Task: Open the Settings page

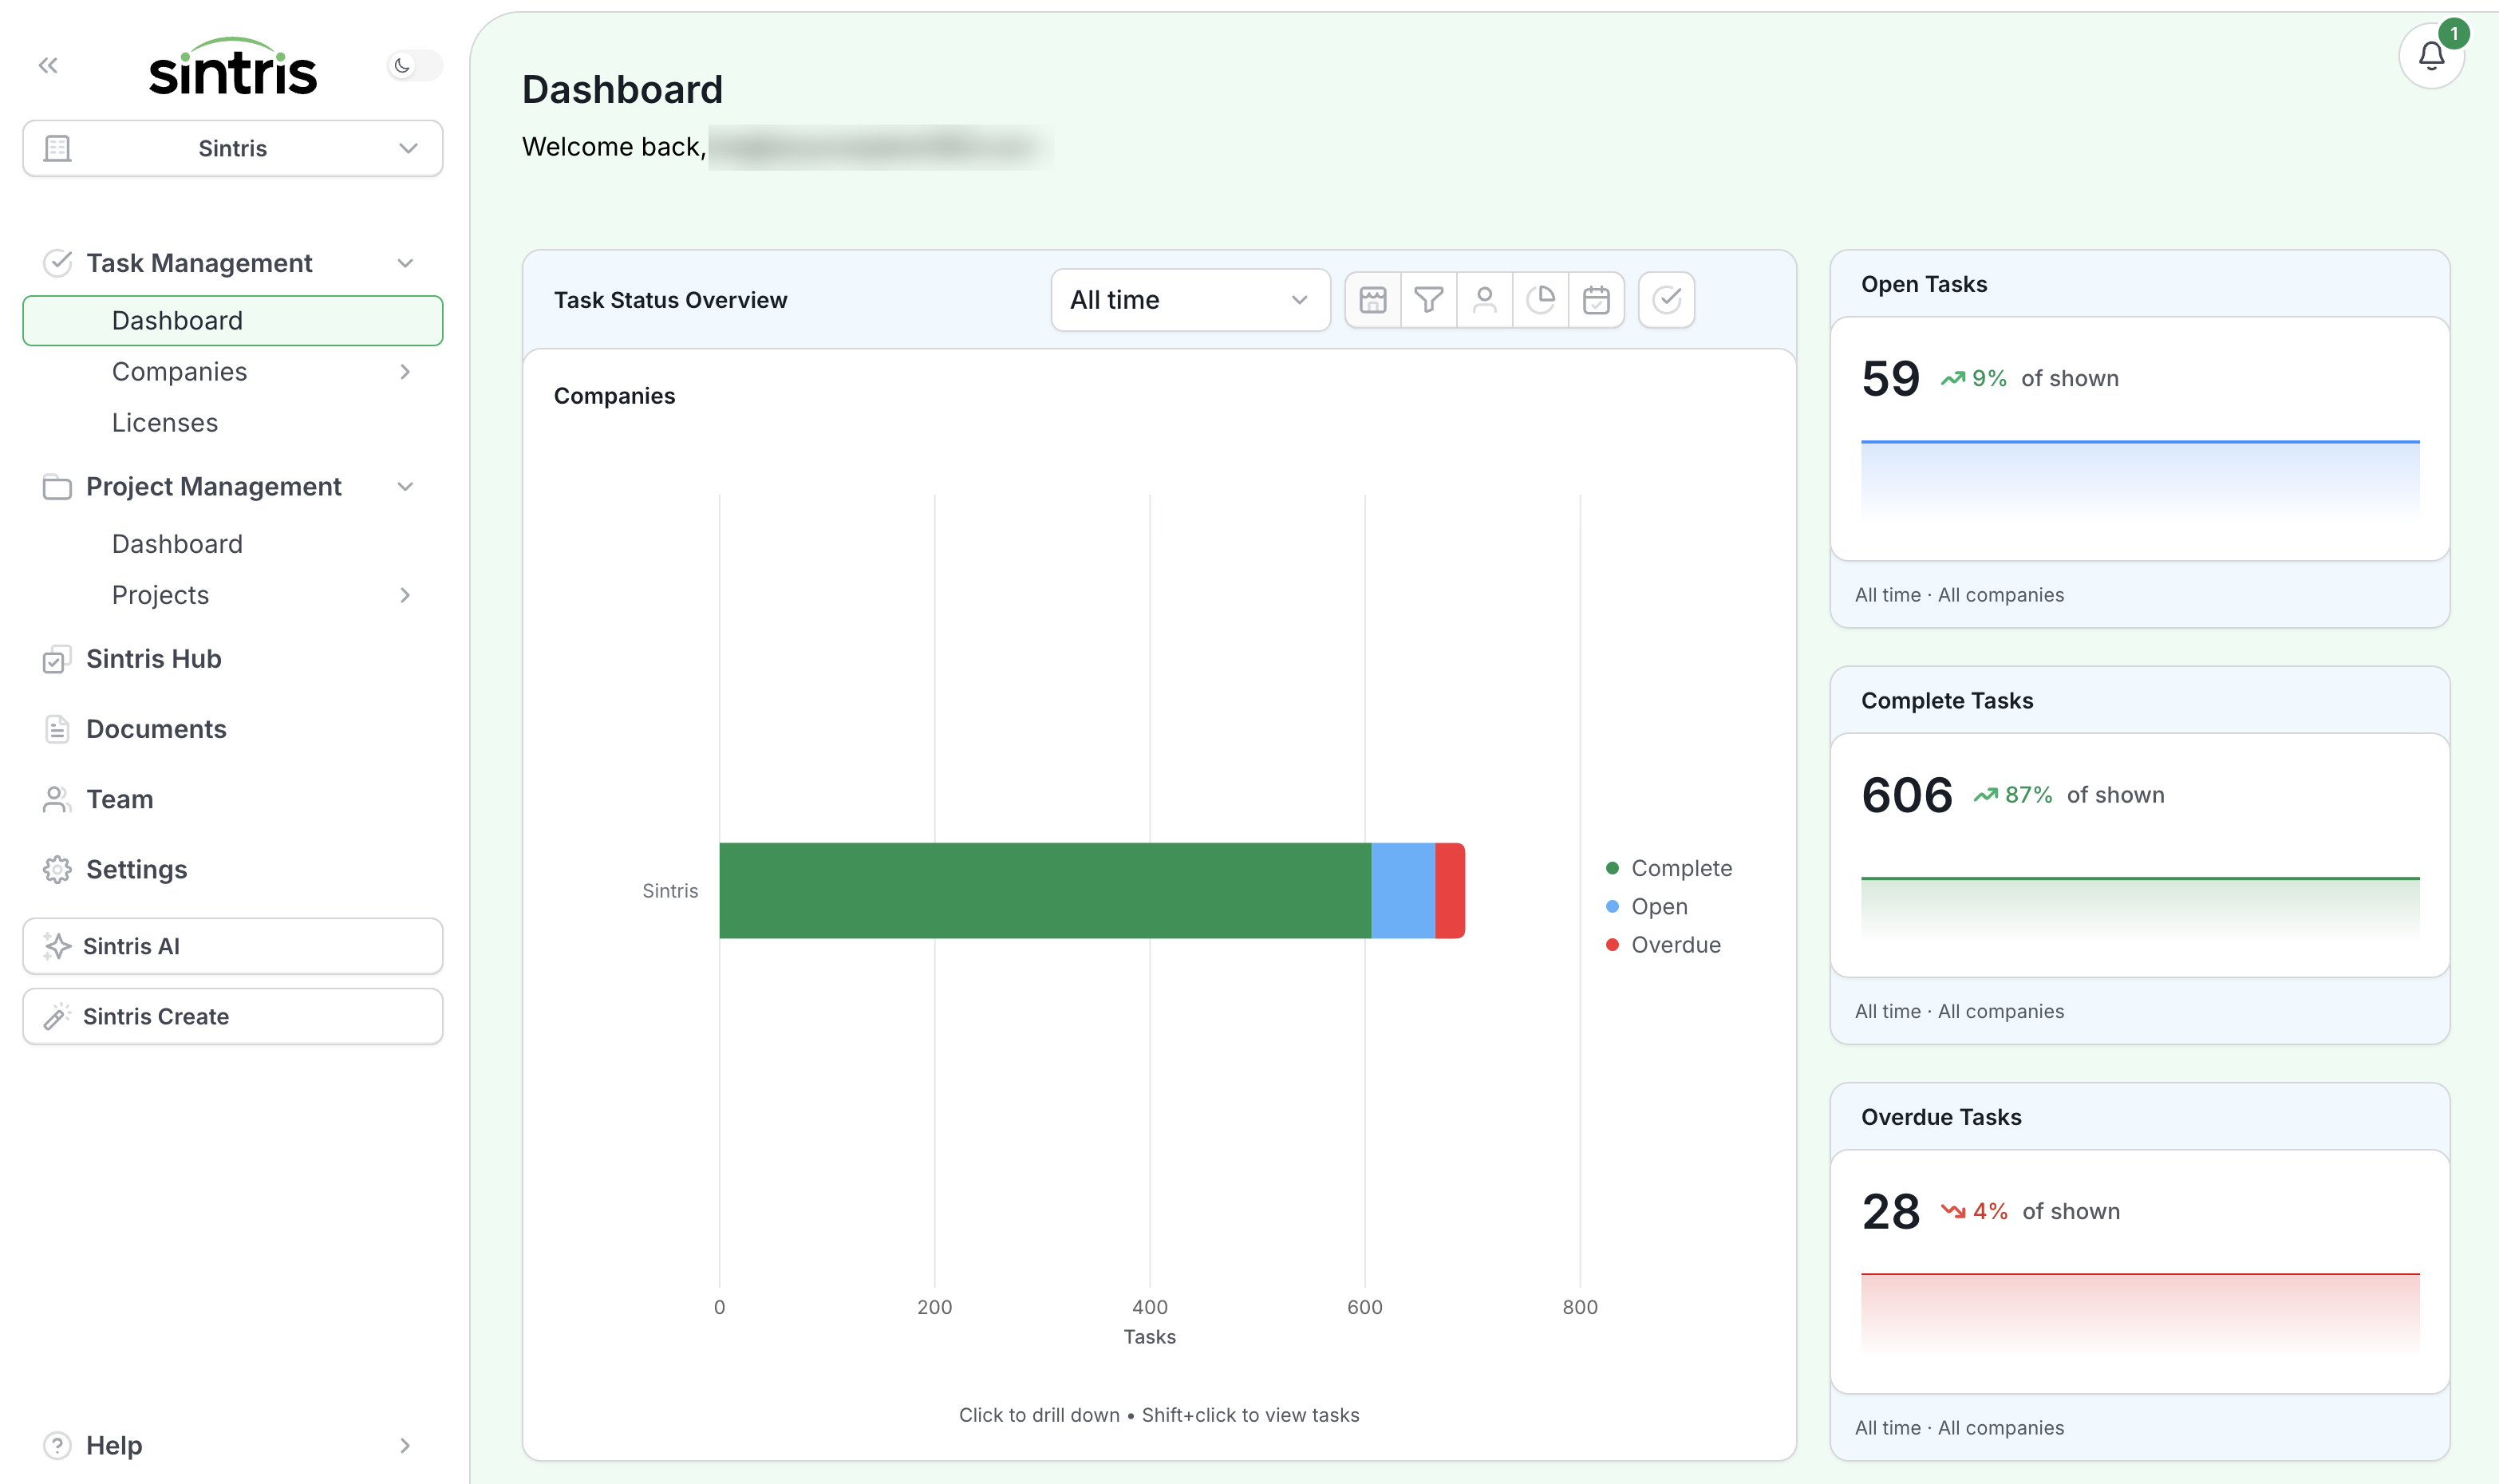Action: pyautogui.click(x=137, y=869)
